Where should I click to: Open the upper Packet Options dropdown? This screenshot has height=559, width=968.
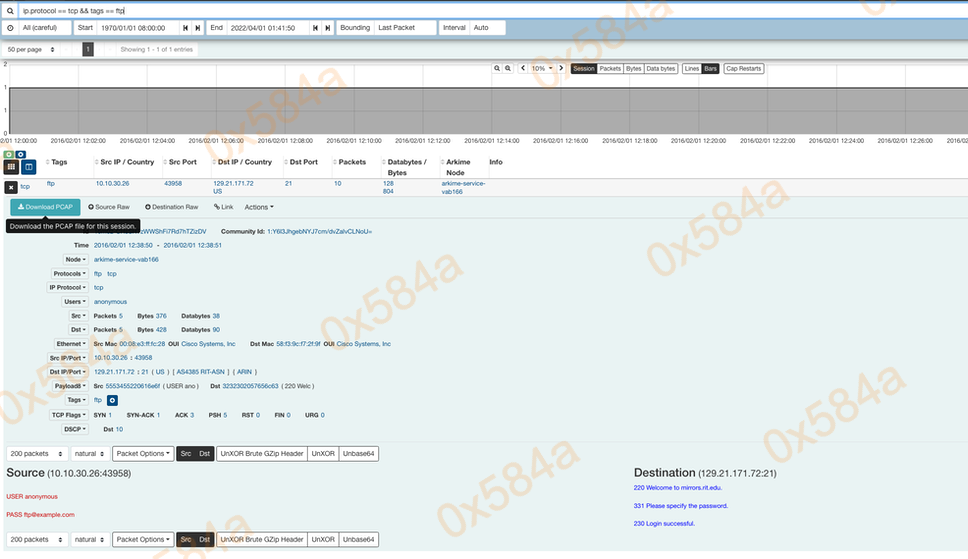point(141,453)
